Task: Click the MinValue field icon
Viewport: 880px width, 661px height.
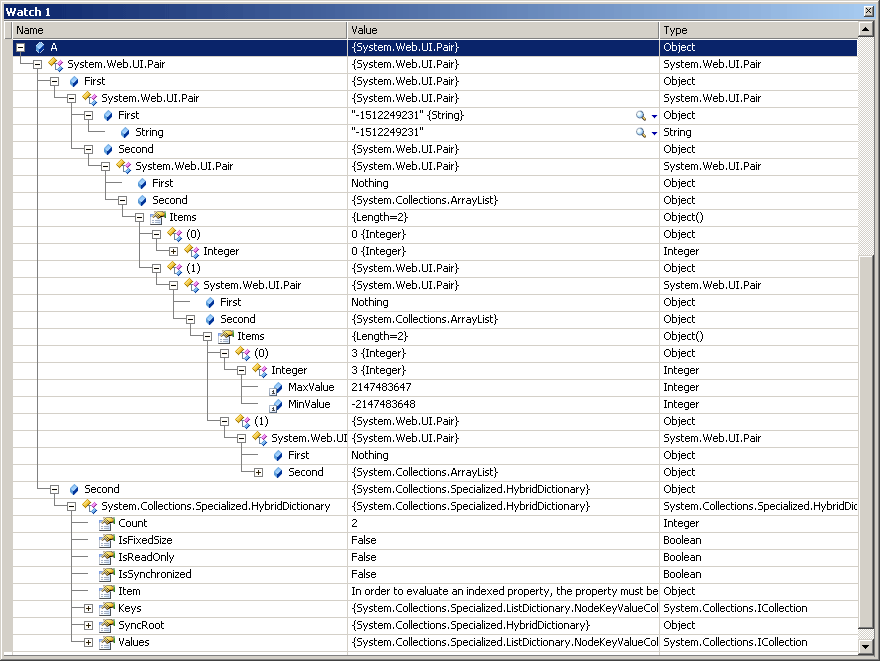Action: 276,404
